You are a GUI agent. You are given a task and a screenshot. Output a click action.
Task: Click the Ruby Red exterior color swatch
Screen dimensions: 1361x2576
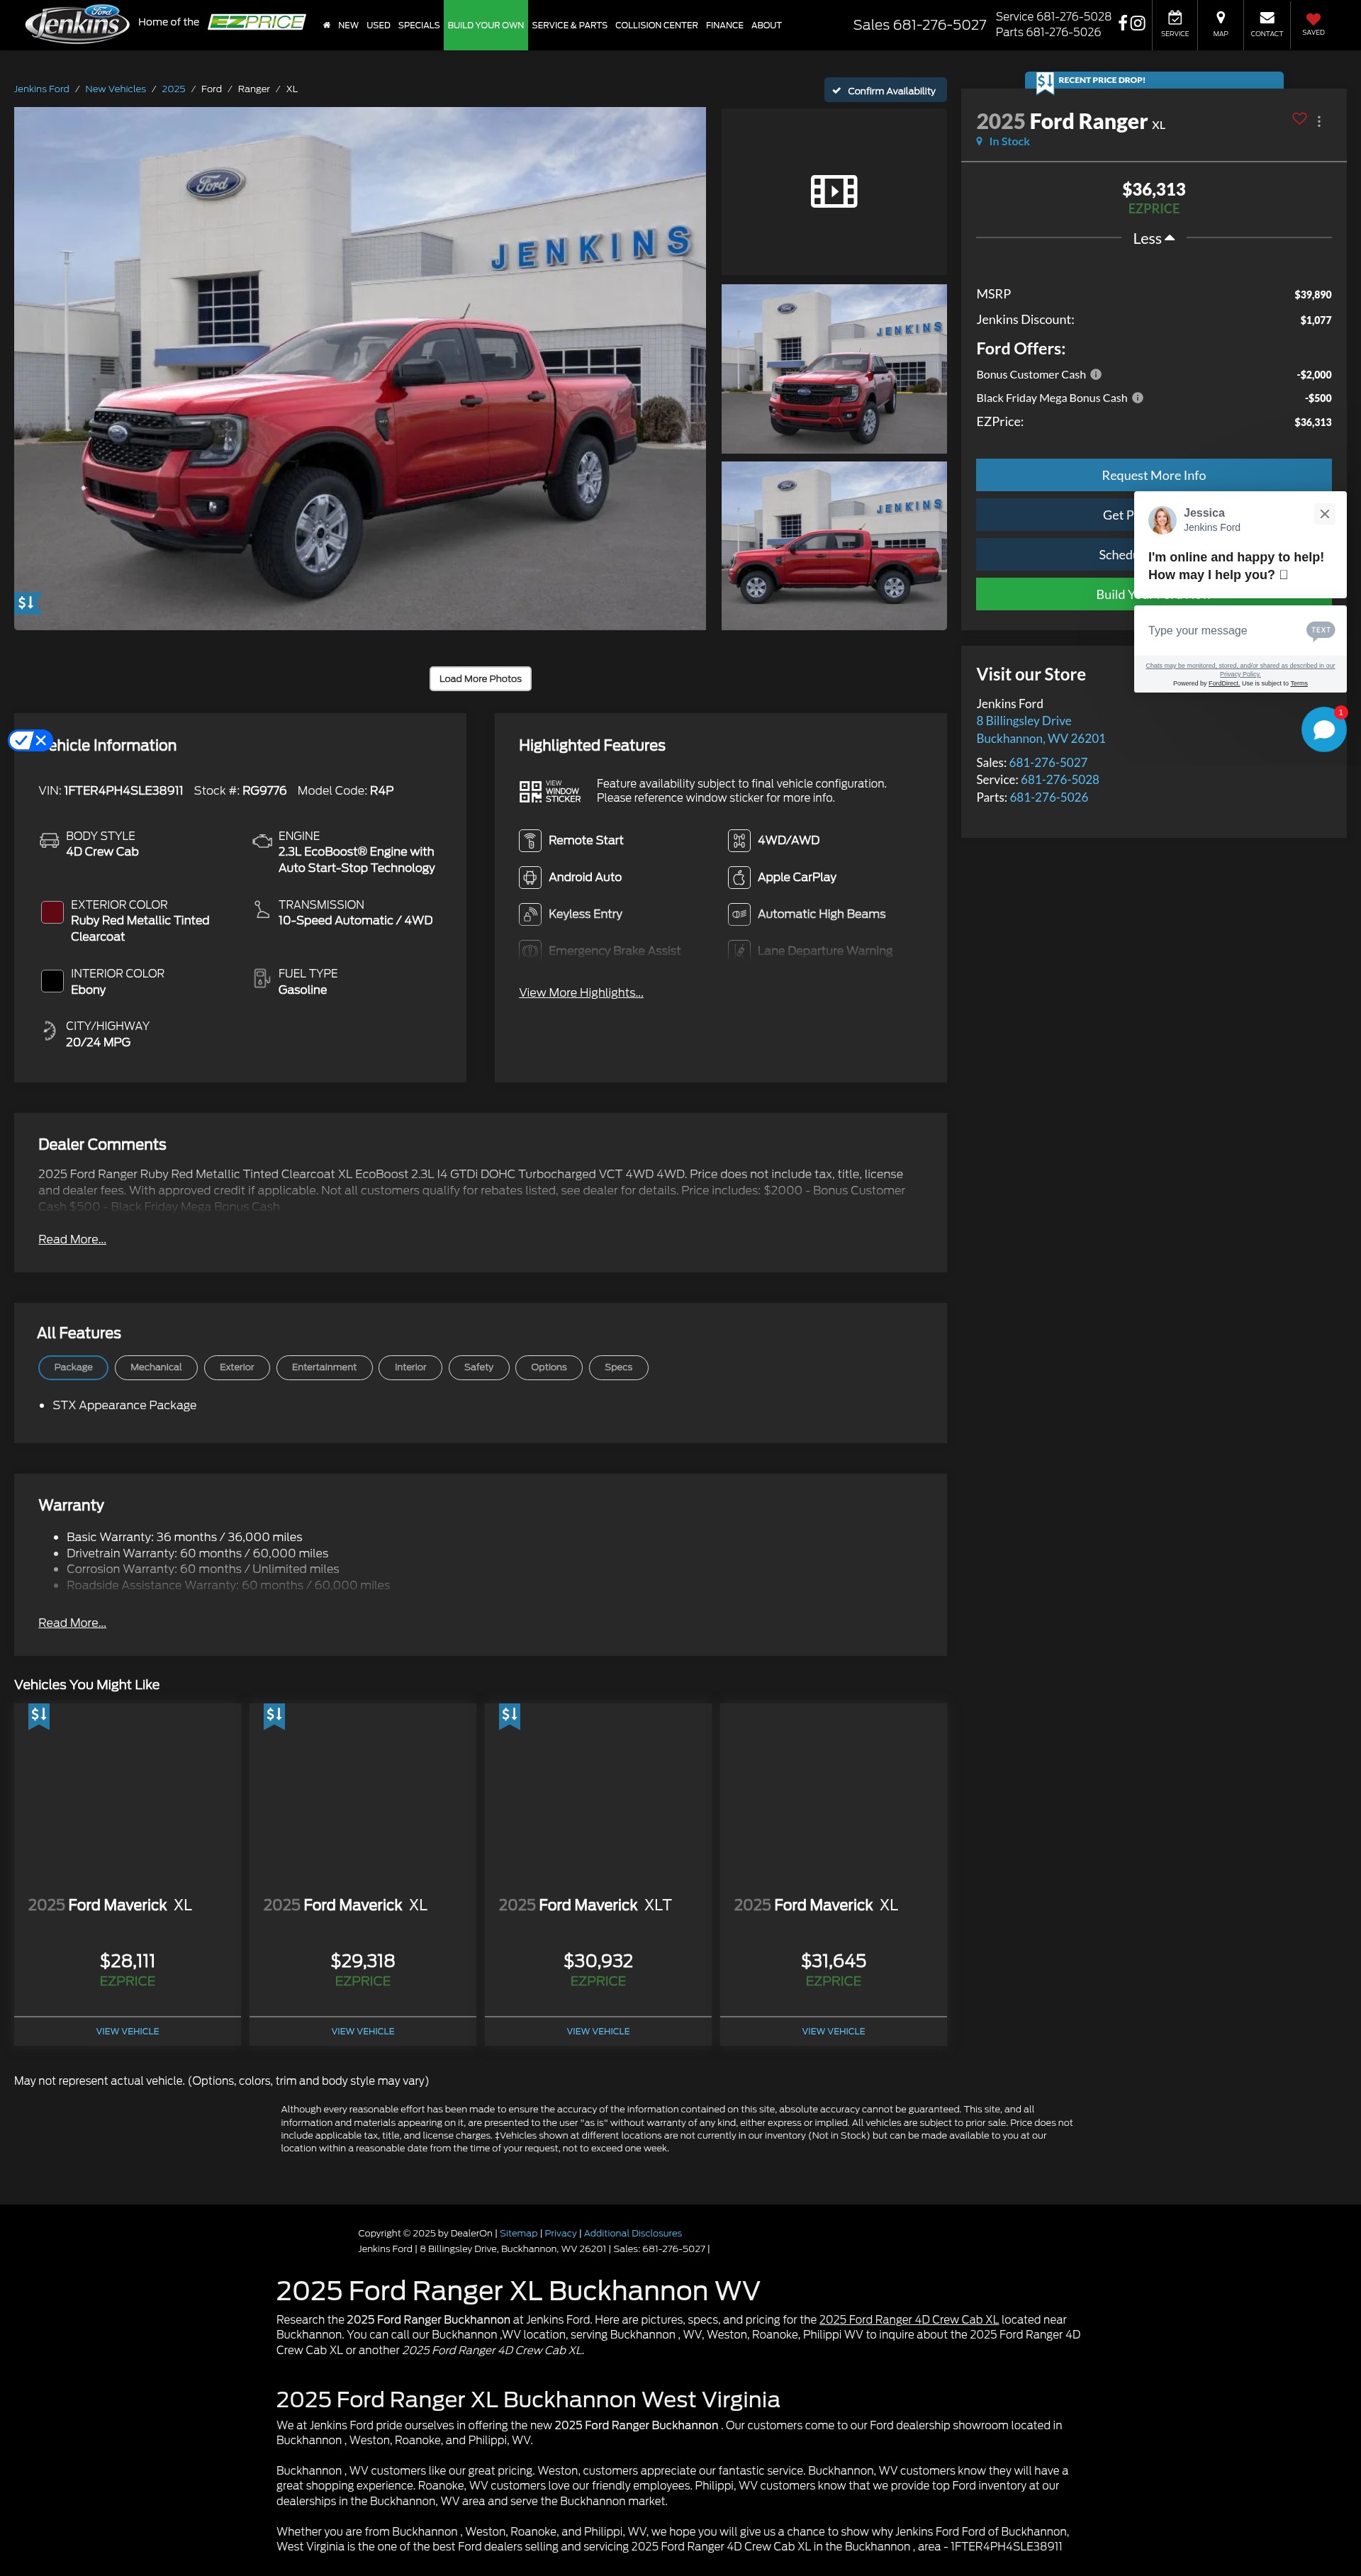coord(52,912)
